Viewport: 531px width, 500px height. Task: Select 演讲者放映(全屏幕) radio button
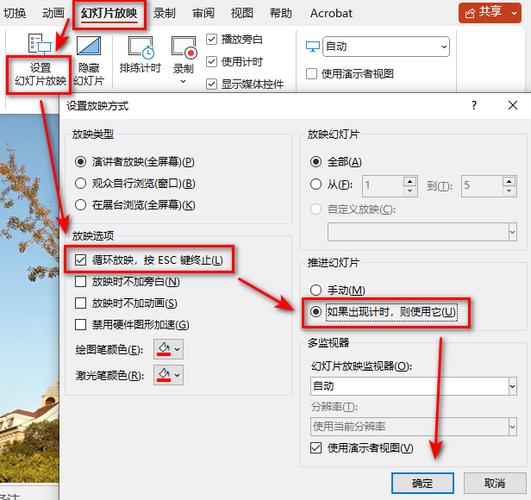click(x=80, y=162)
